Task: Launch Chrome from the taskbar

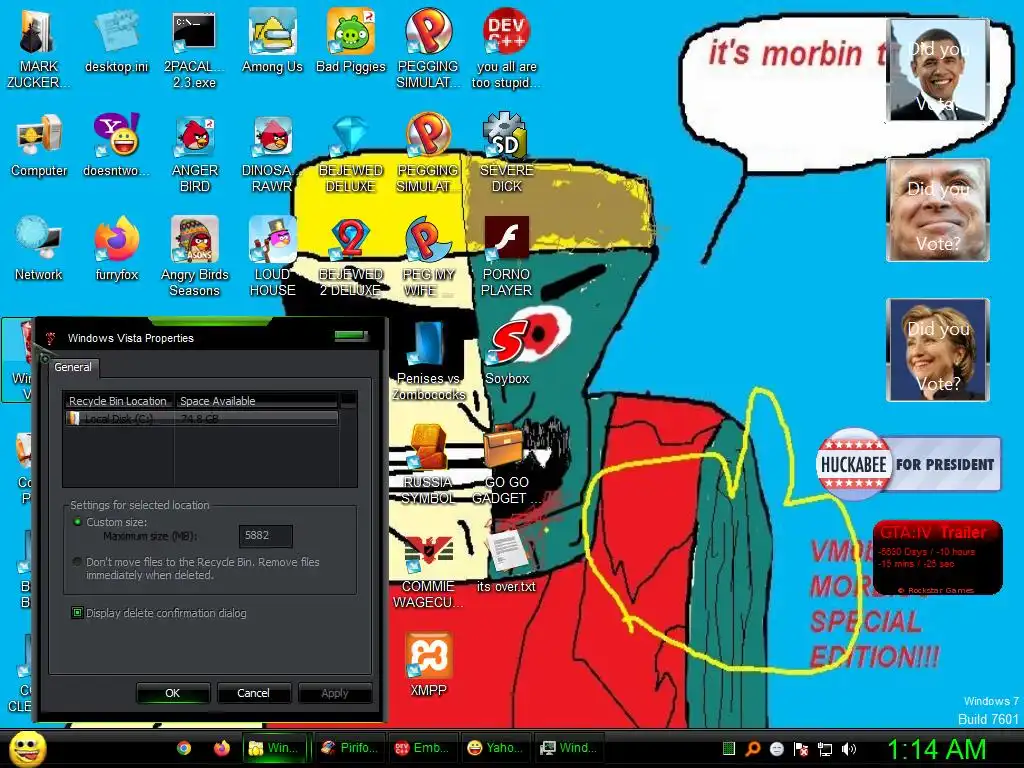Action: point(184,748)
